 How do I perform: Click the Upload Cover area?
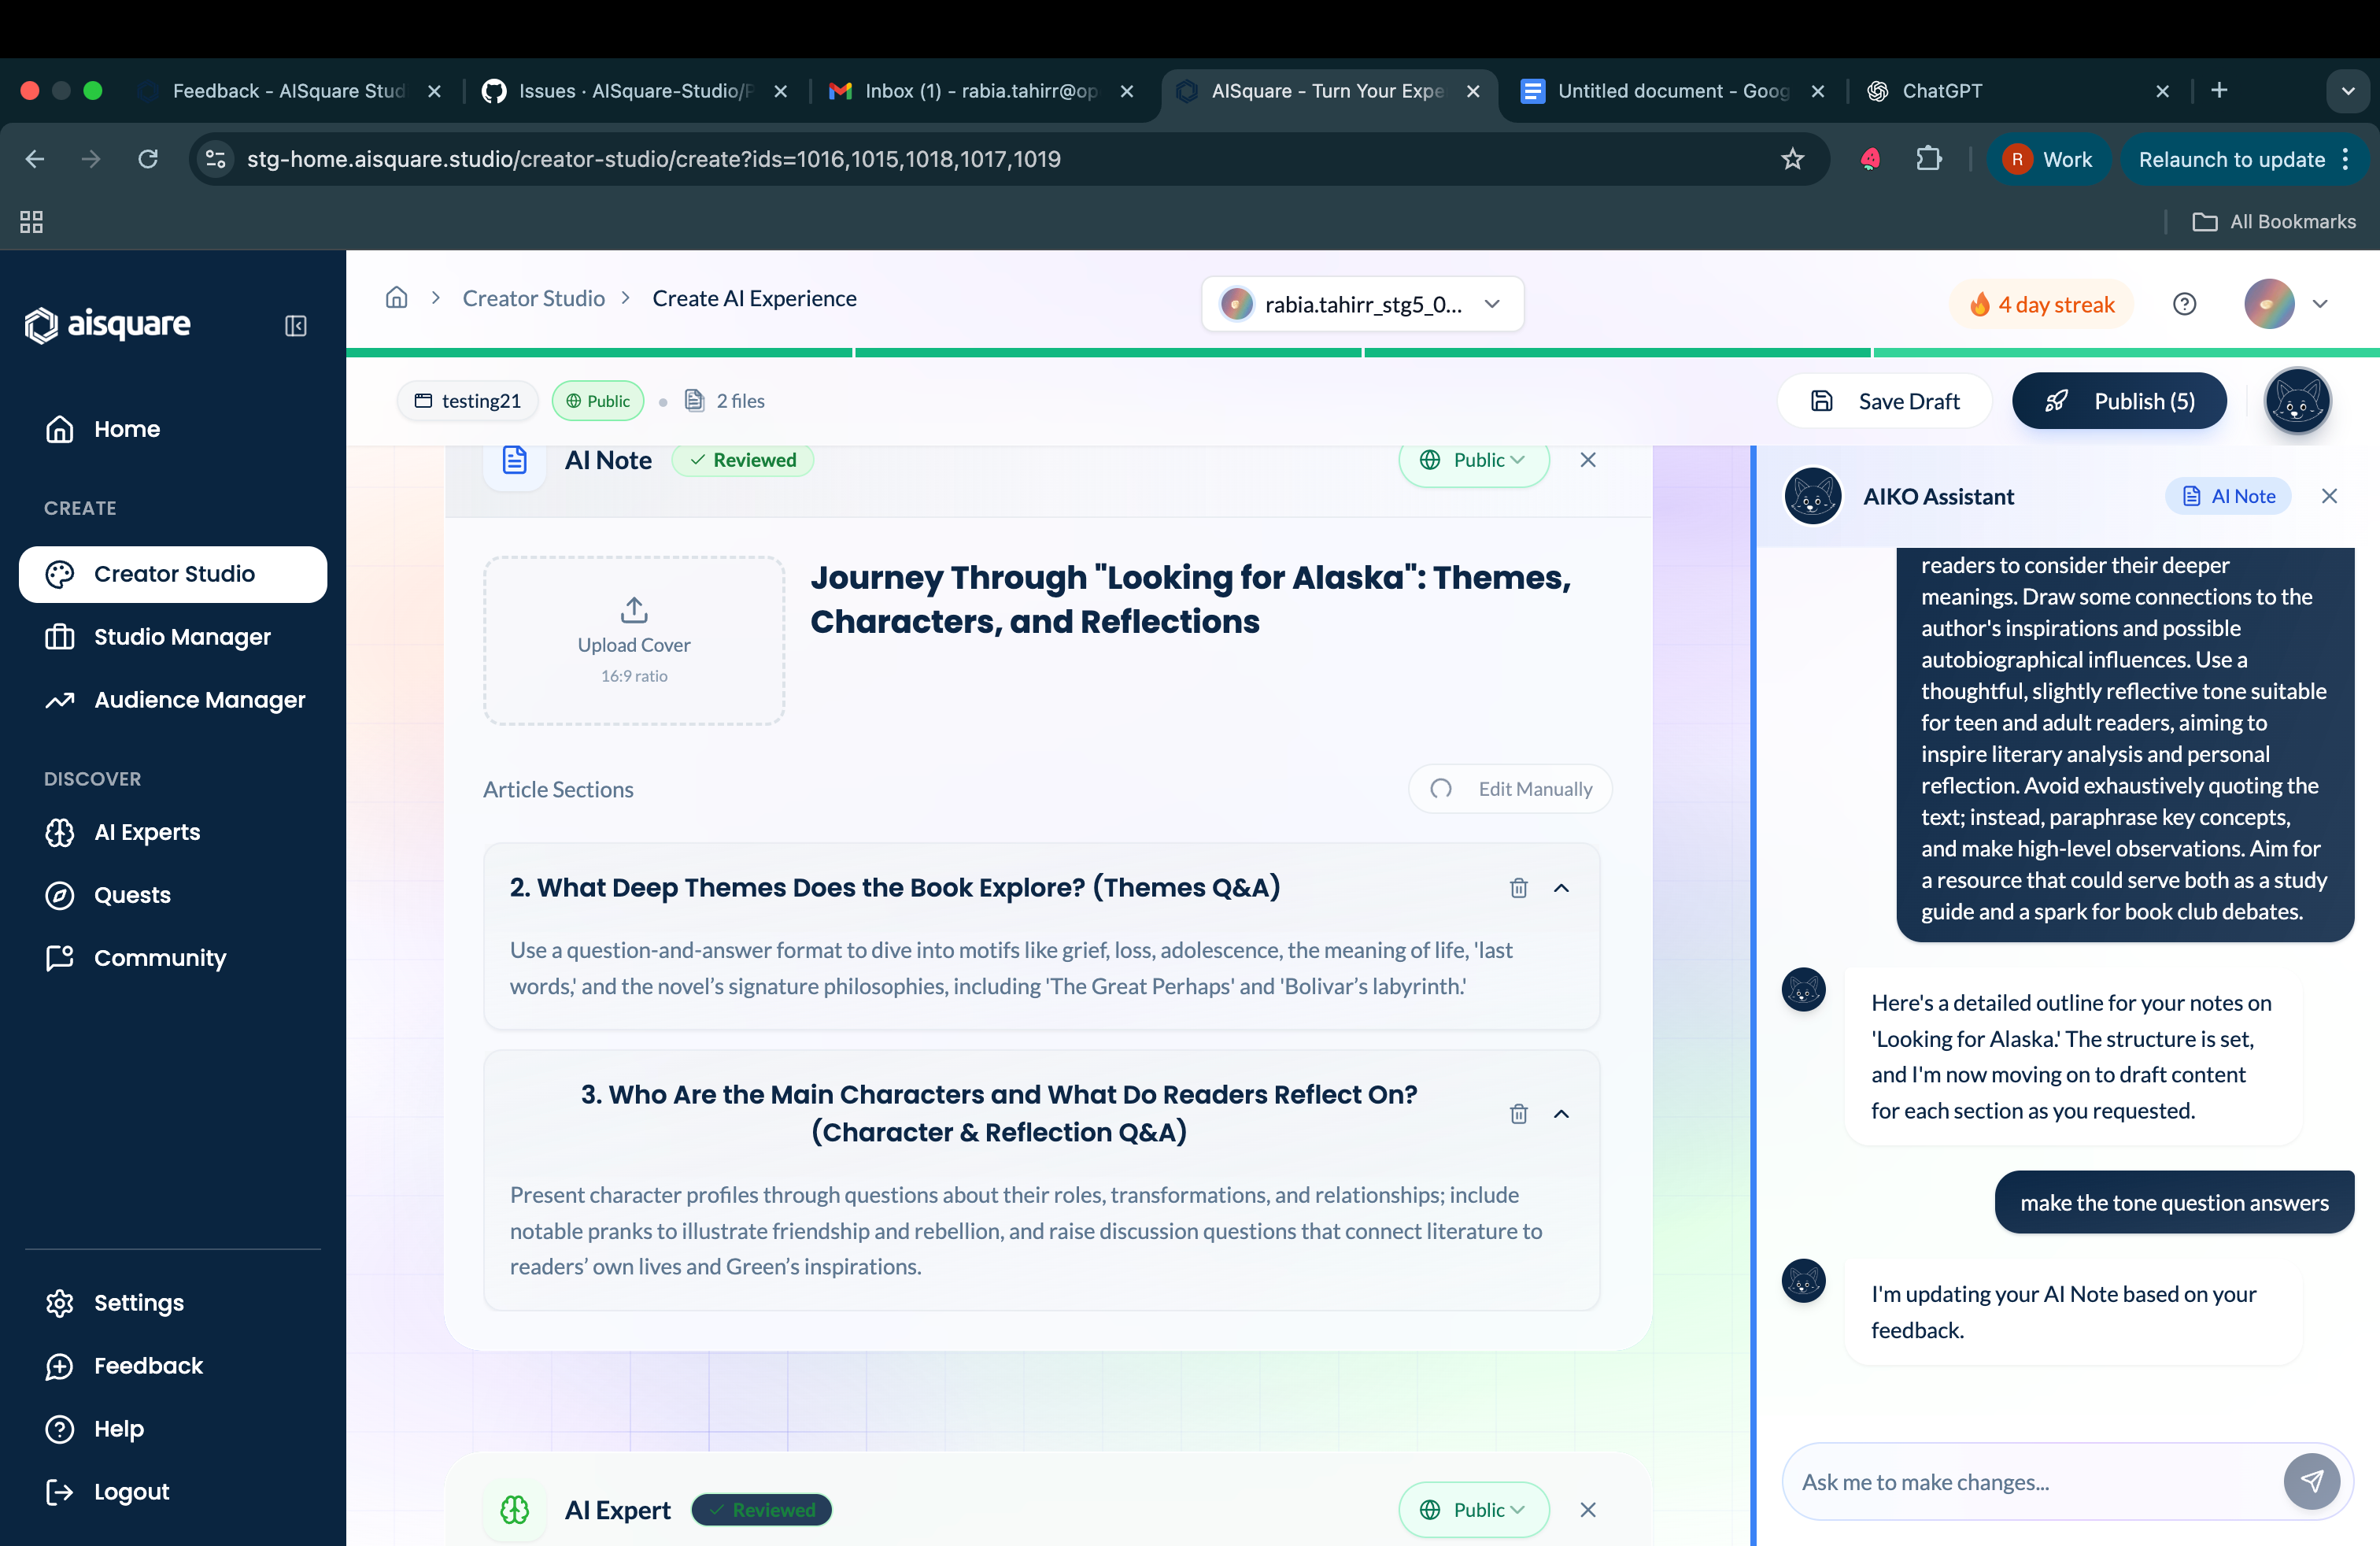pos(634,640)
